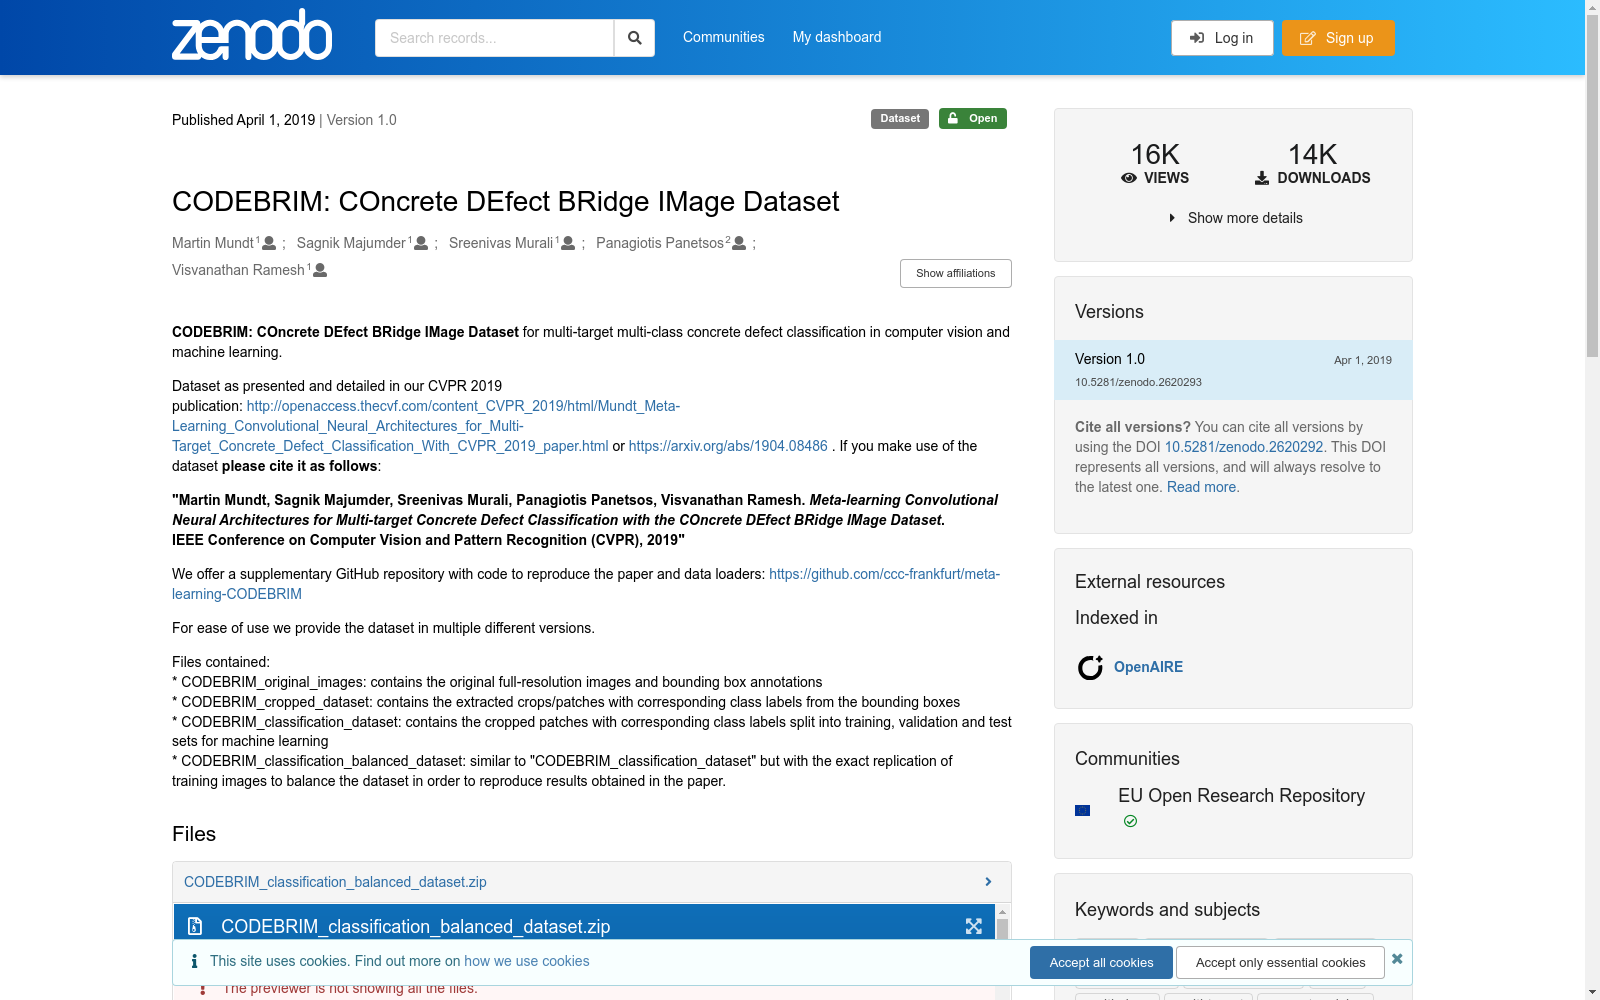This screenshot has width=1600, height=1000.
Task: Open the how we use cookies link
Action: pyautogui.click(x=526, y=961)
